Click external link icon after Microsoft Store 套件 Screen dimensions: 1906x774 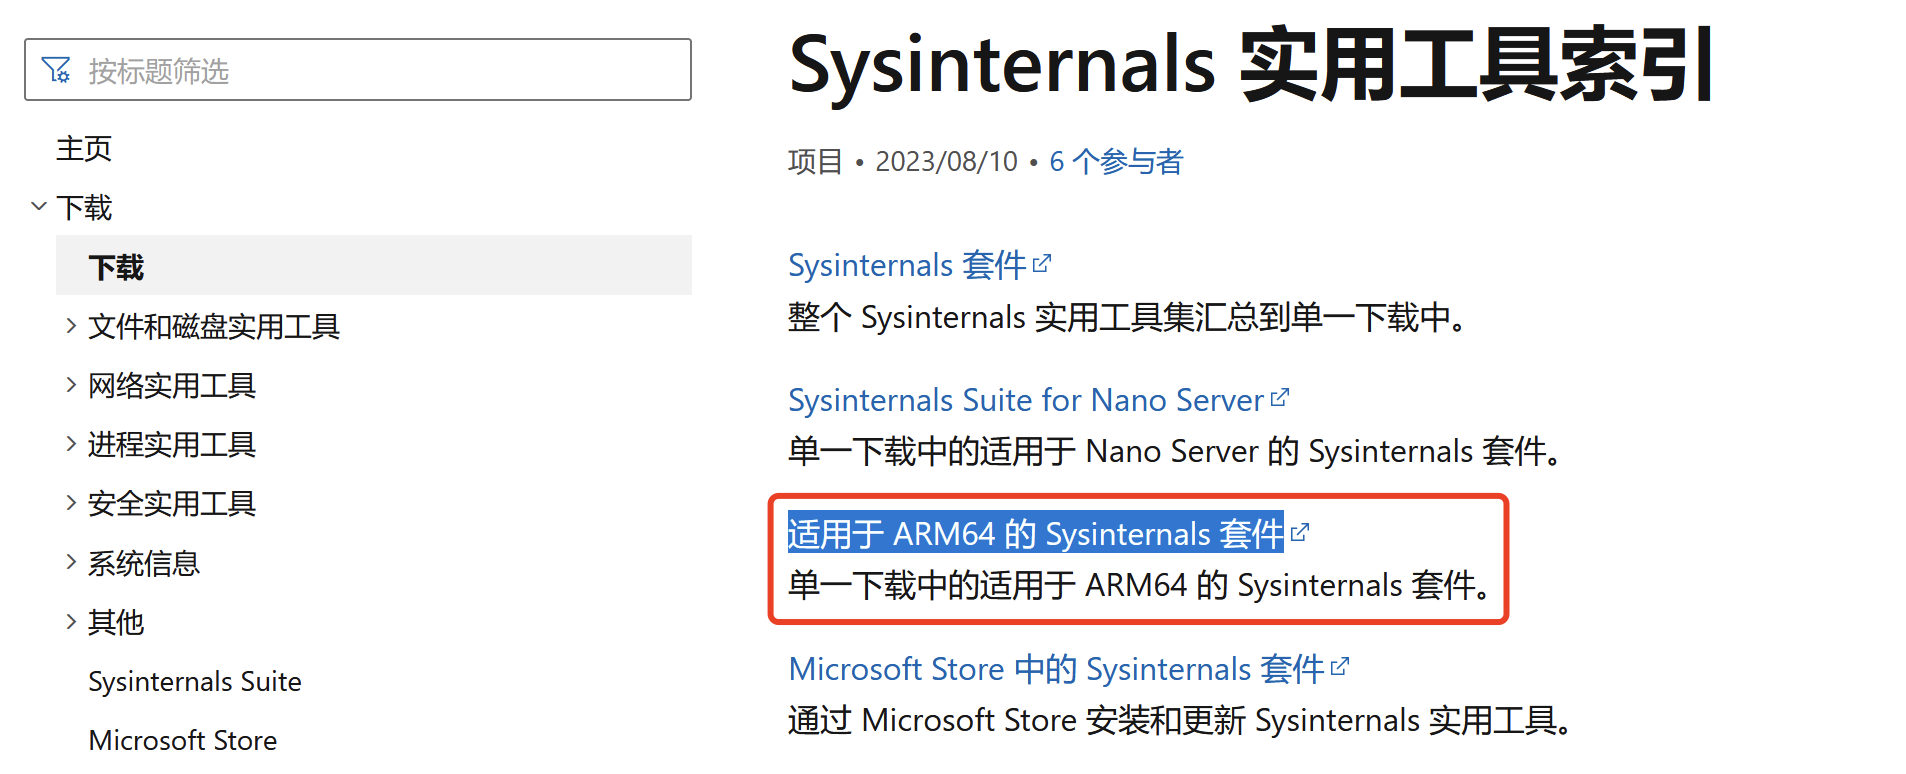tap(1340, 667)
